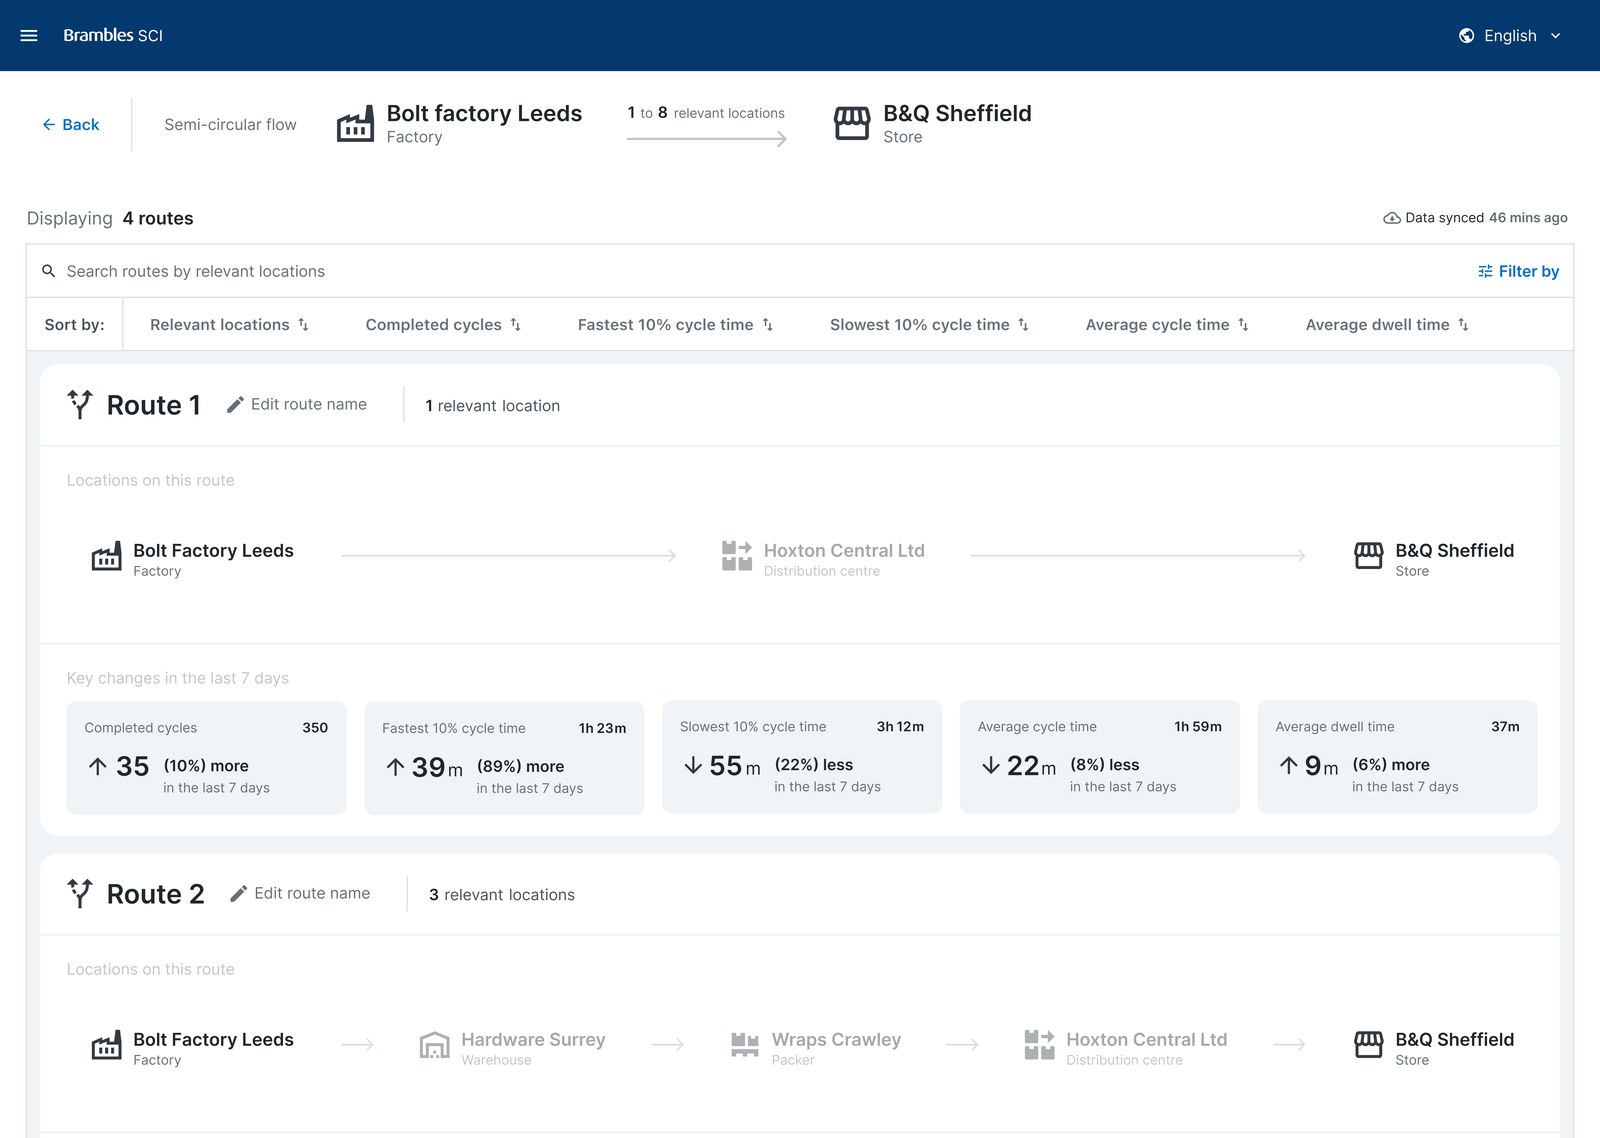
Task: Sort by Relevant locations
Action: coord(229,324)
